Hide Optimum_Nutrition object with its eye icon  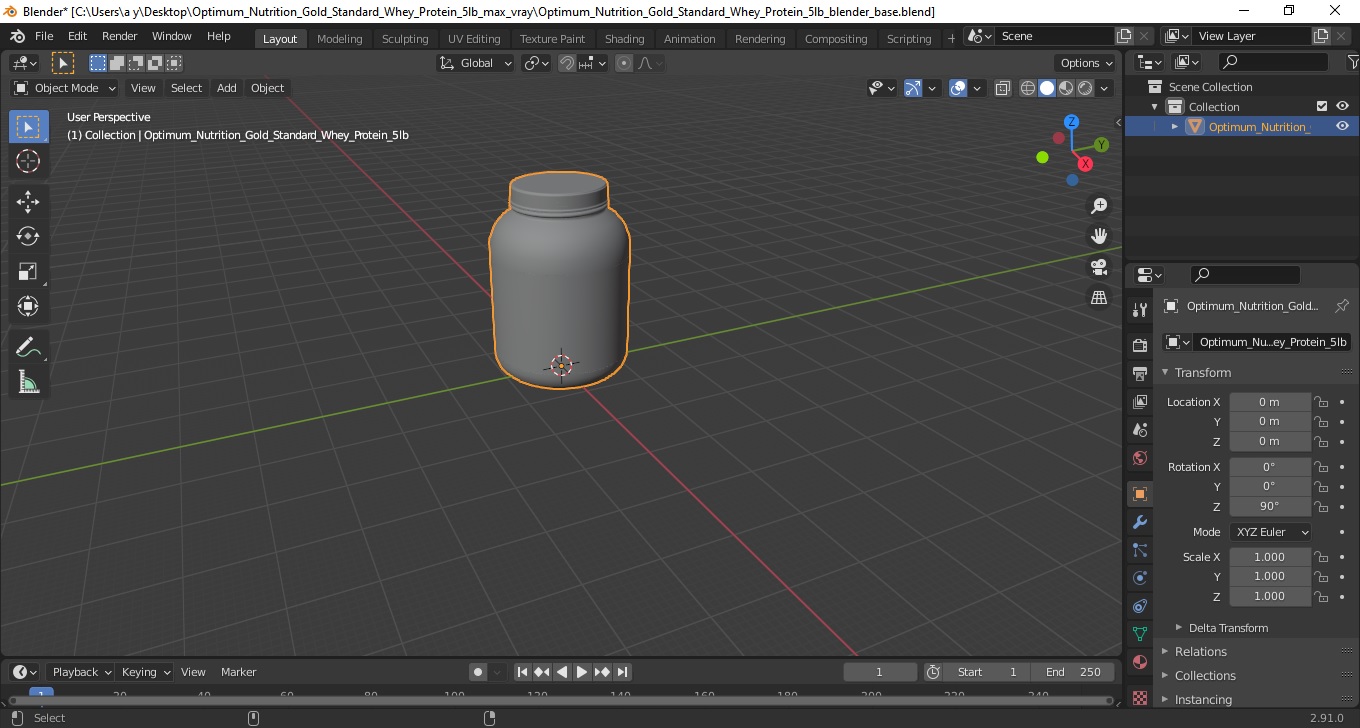click(x=1342, y=126)
